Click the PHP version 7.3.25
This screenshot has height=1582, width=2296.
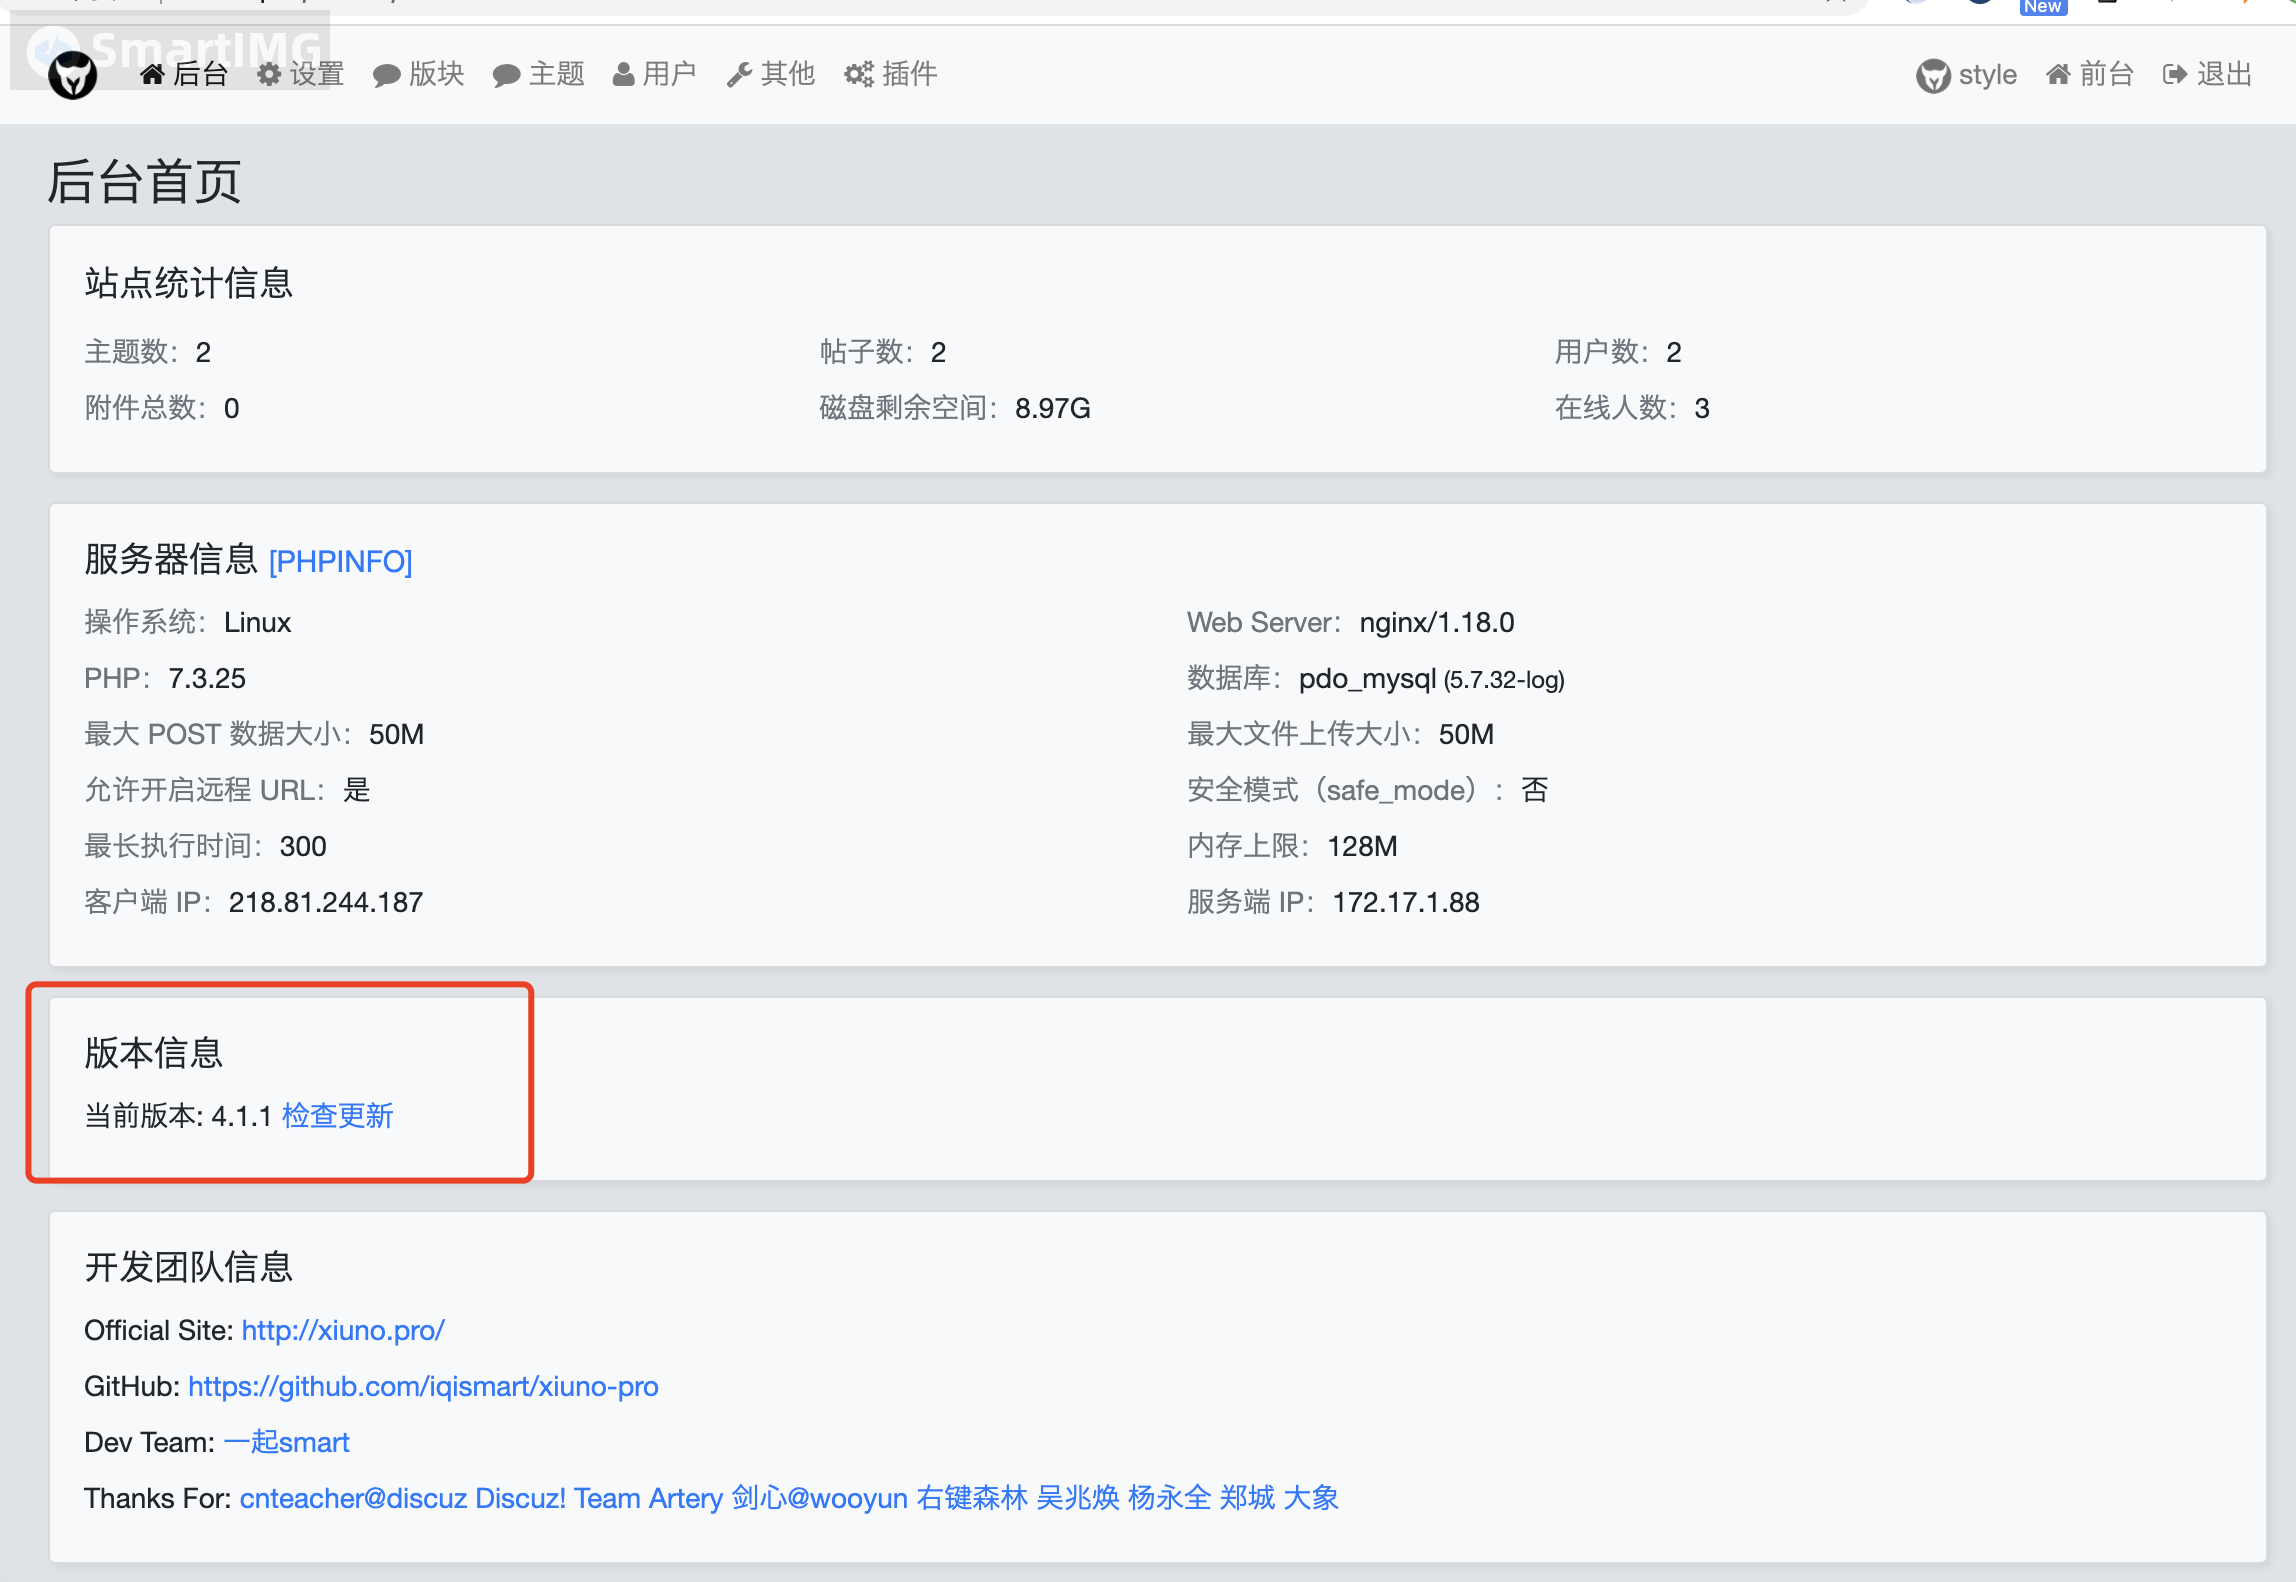point(207,678)
